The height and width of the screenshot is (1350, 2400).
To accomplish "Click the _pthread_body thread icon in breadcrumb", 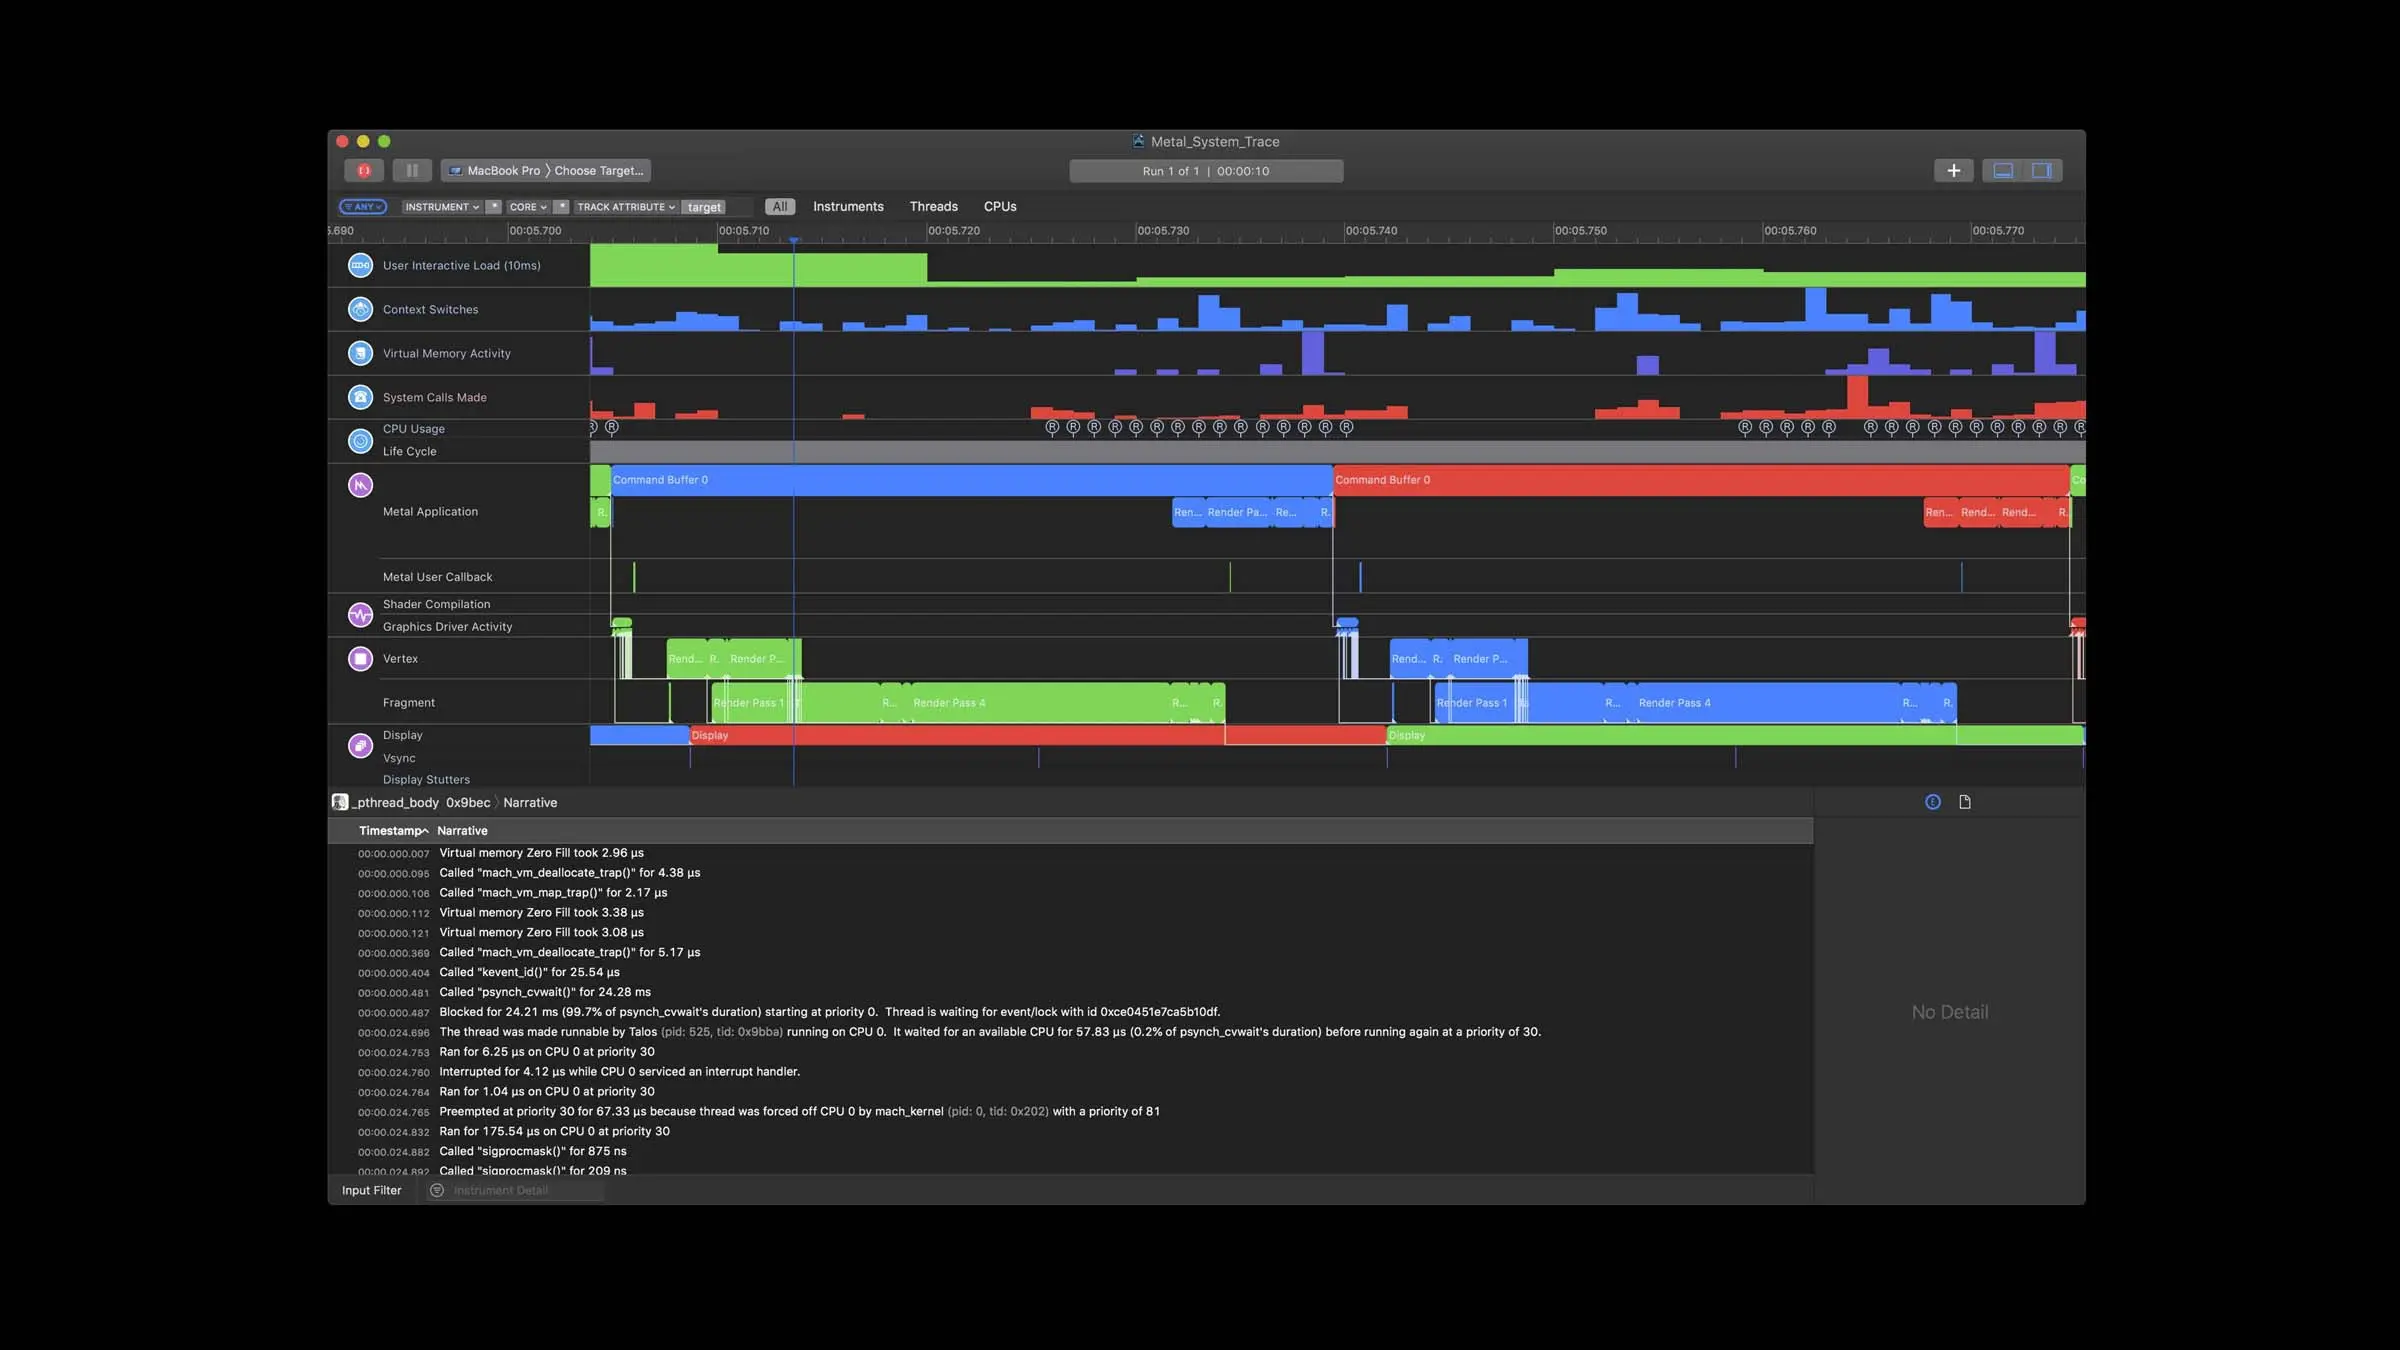I will coord(340,802).
